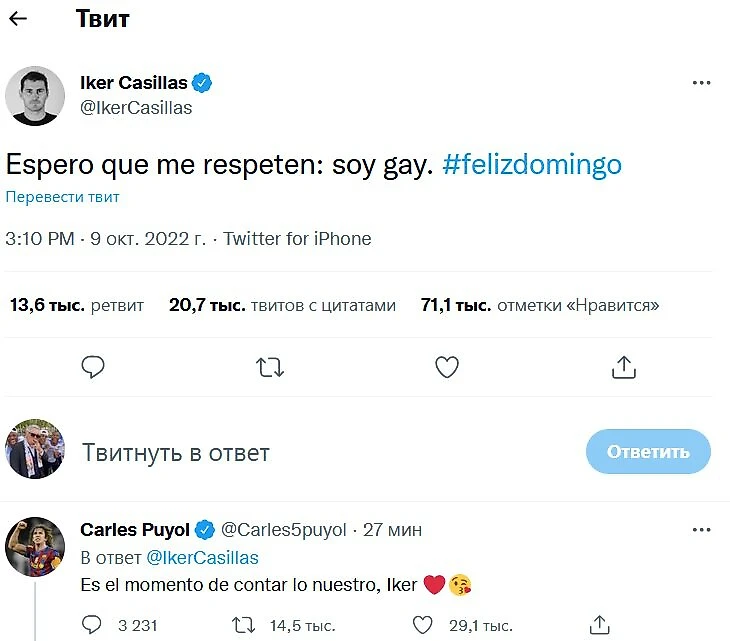This screenshot has height=641, width=730.
Task: Open the 13,6 тыс. ретвит list
Action: (x=77, y=305)
